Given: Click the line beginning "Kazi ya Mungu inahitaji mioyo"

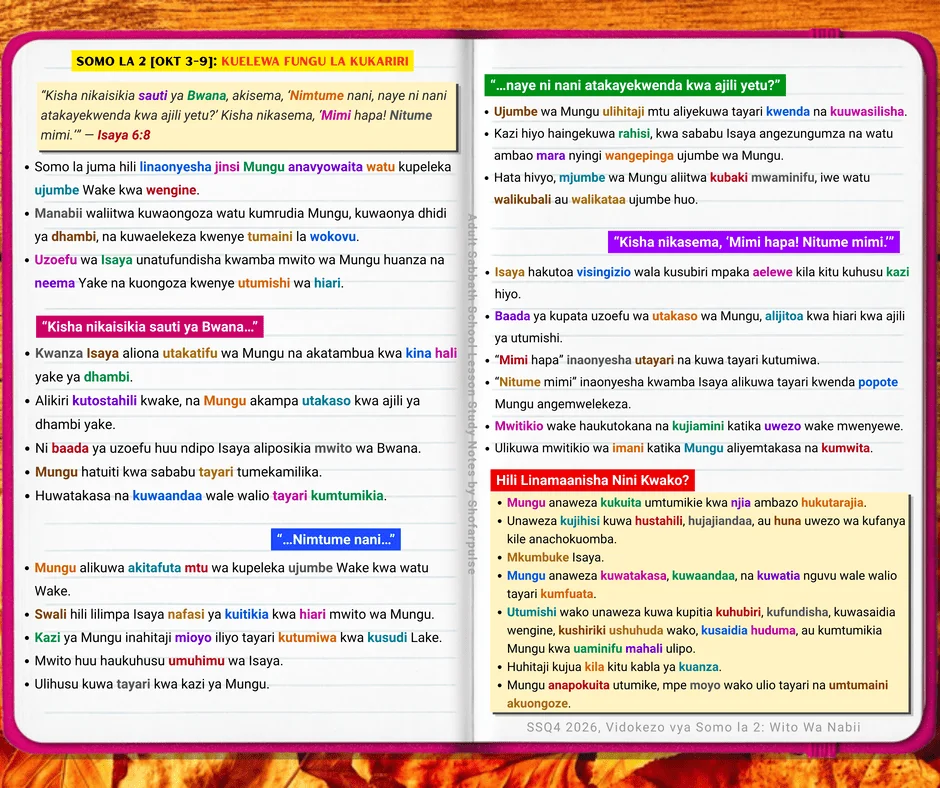Looking at the screenshot, I should [238, 637].
